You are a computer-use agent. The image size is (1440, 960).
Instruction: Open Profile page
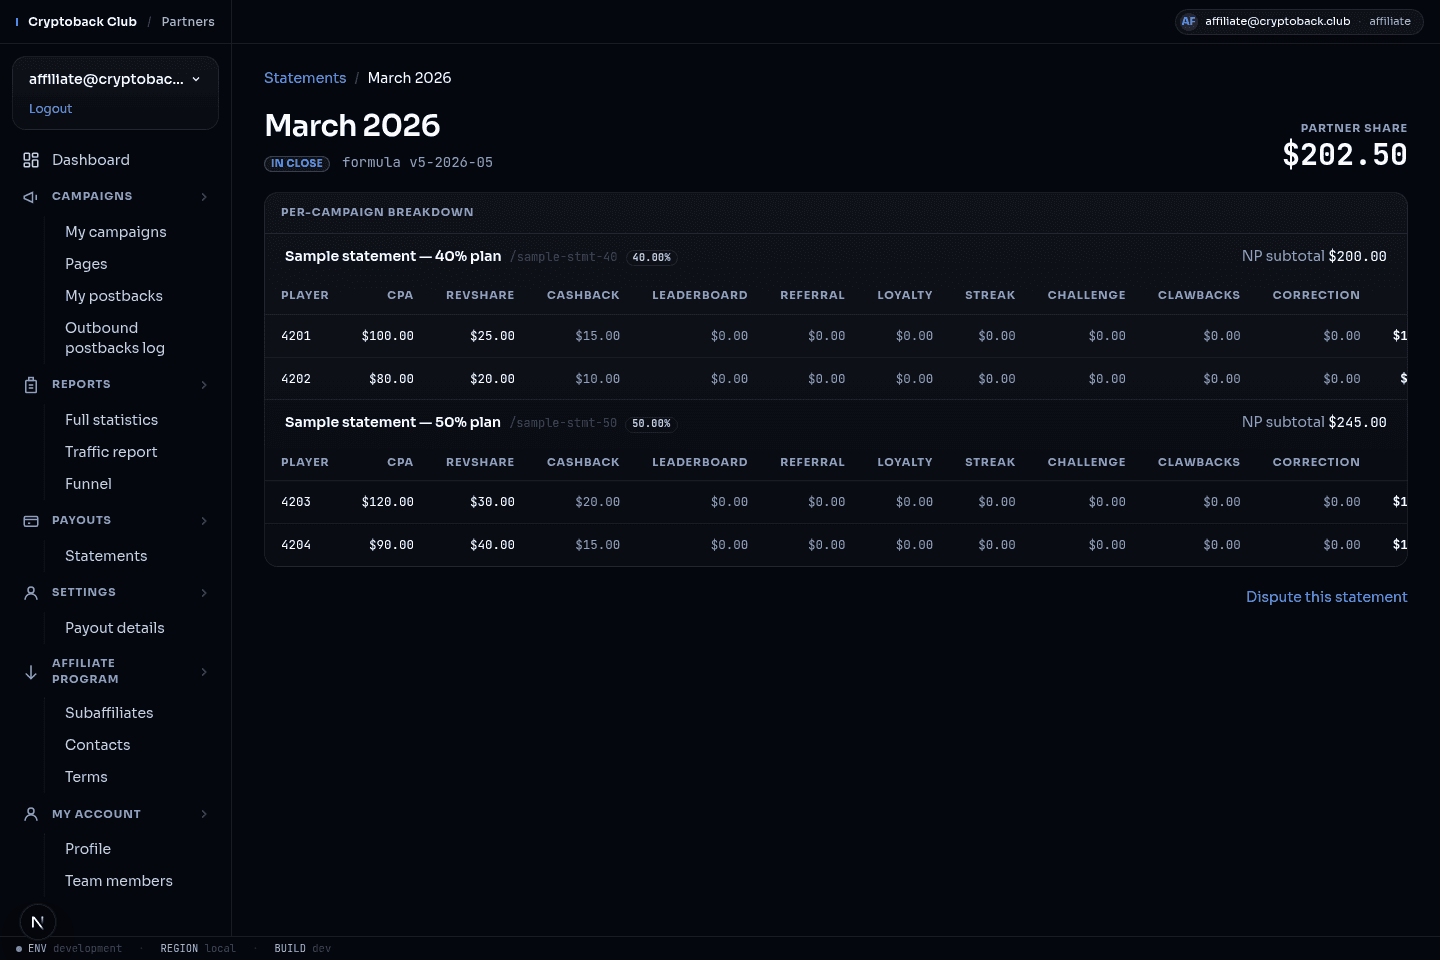(88, 849)
